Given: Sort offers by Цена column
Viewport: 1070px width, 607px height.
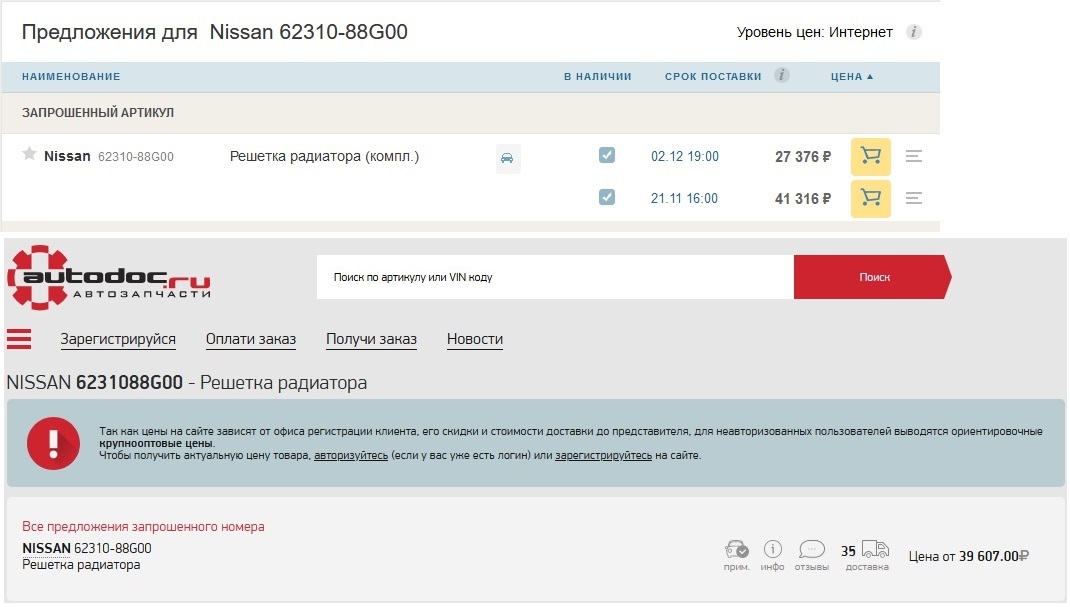Looking at the screenshot, I should (x=852, y=76).
